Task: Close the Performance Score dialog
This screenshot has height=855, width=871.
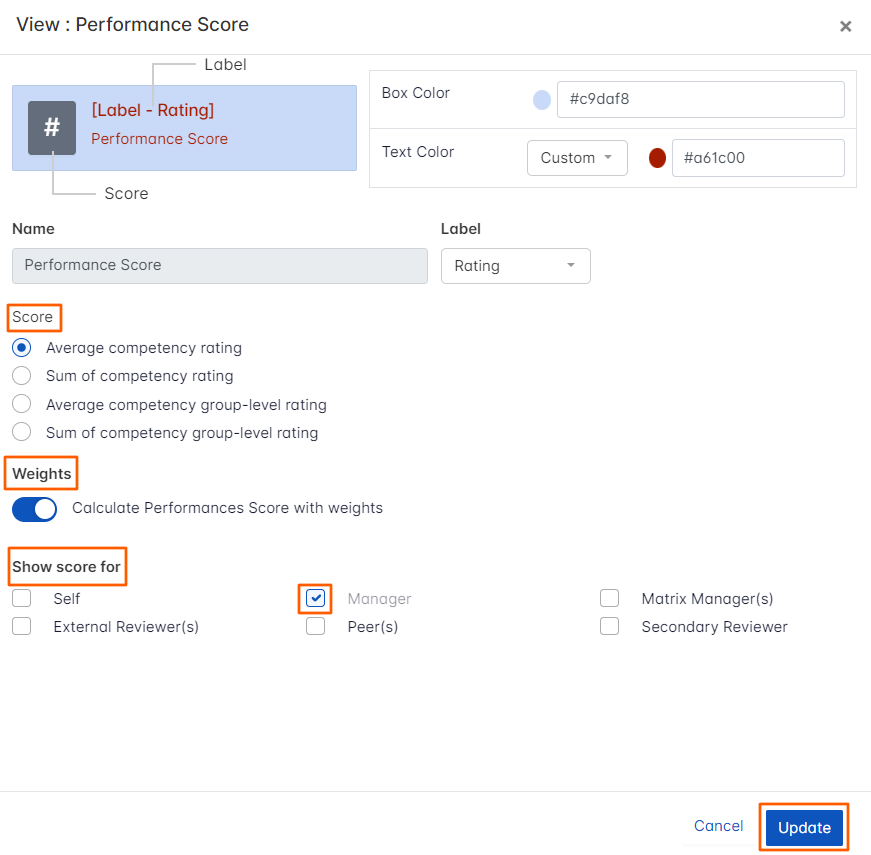Action: pos(845,27)
